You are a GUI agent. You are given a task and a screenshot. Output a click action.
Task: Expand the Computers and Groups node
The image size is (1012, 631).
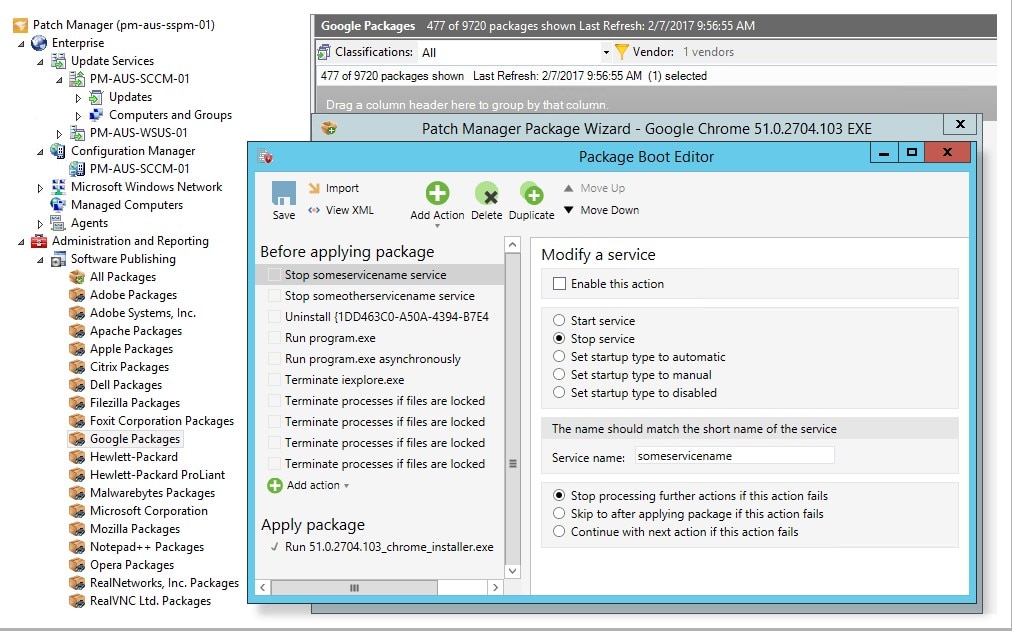[x=78, y=115]
